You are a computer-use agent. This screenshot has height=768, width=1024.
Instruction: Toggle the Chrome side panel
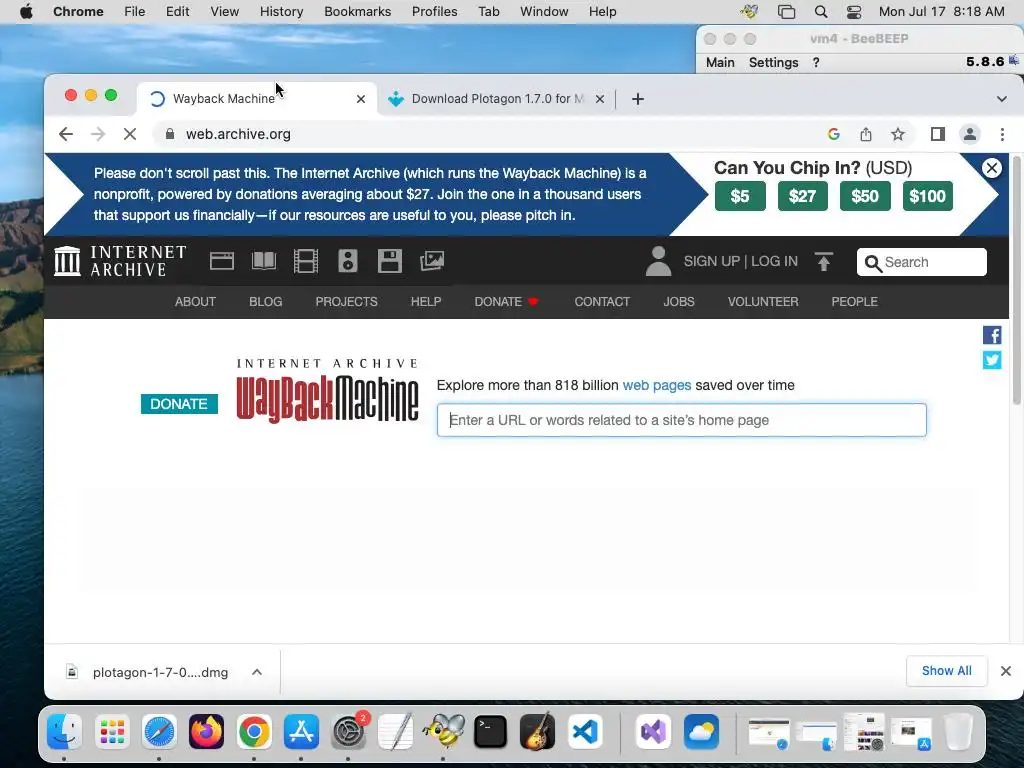[x=938, y=134]
